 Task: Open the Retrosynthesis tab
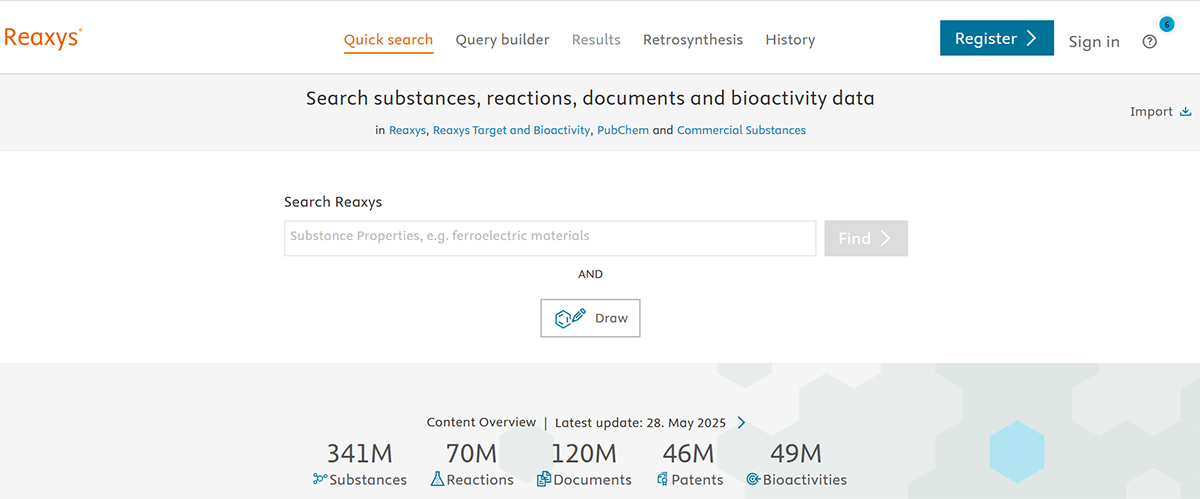click(x=693, y=40)
